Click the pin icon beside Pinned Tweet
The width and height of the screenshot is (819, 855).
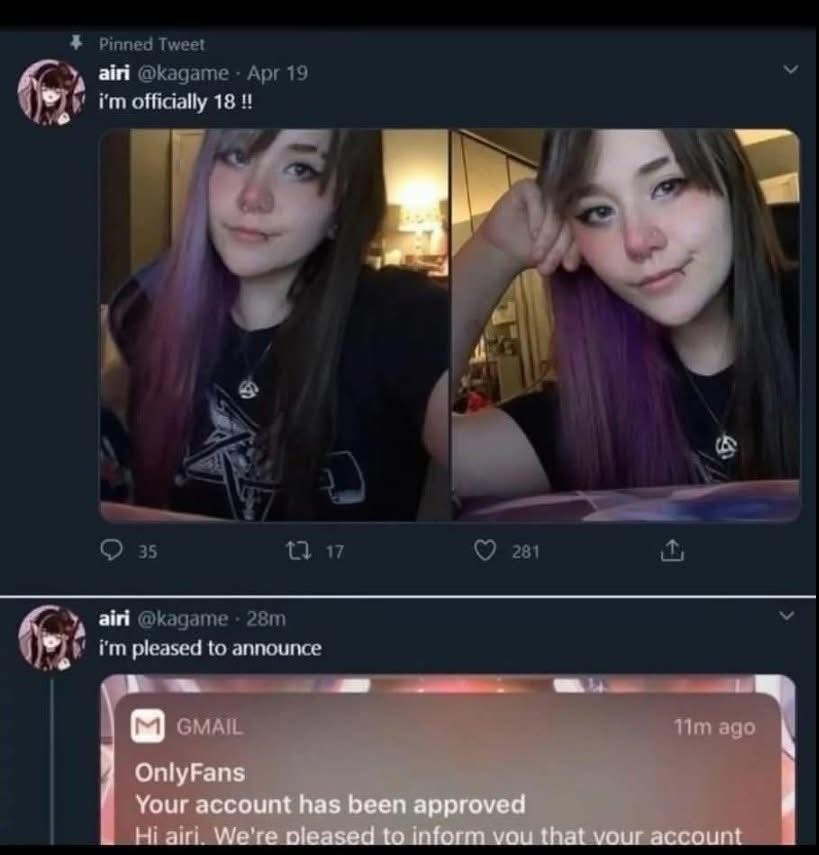click(x=77, y=43)
